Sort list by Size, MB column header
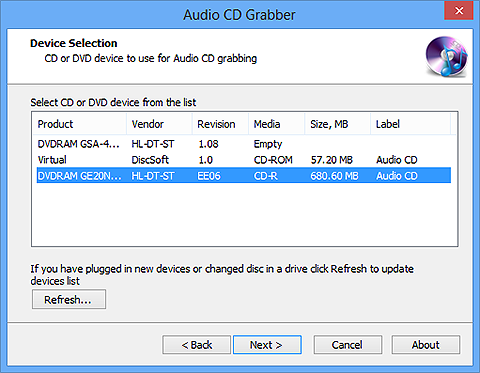 coord(337,124)
